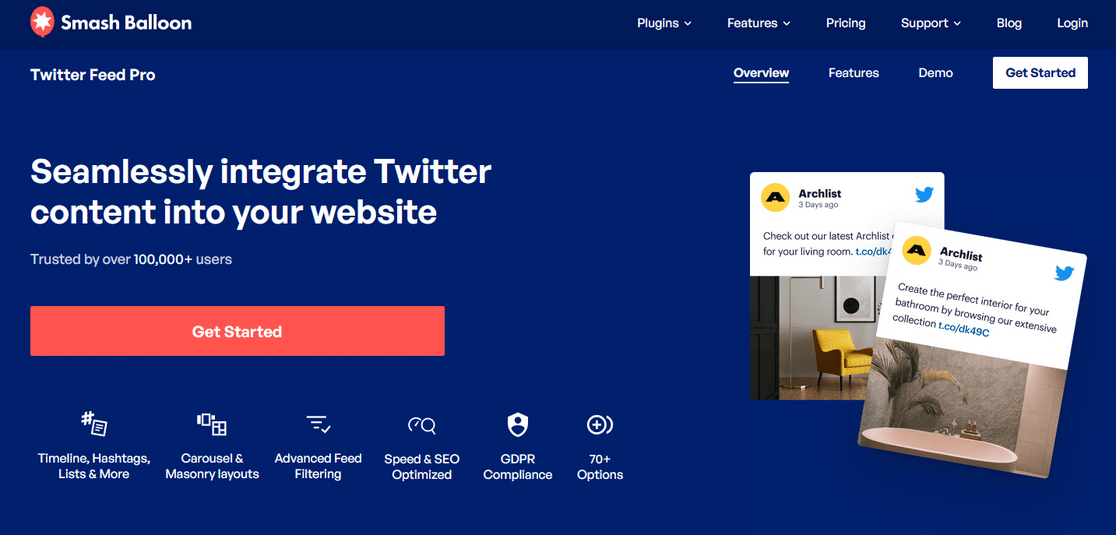Screen dimensions: 1116x535
Task: Click the 'Advanced Feed Filtering' label
Action: coord(318,466)
